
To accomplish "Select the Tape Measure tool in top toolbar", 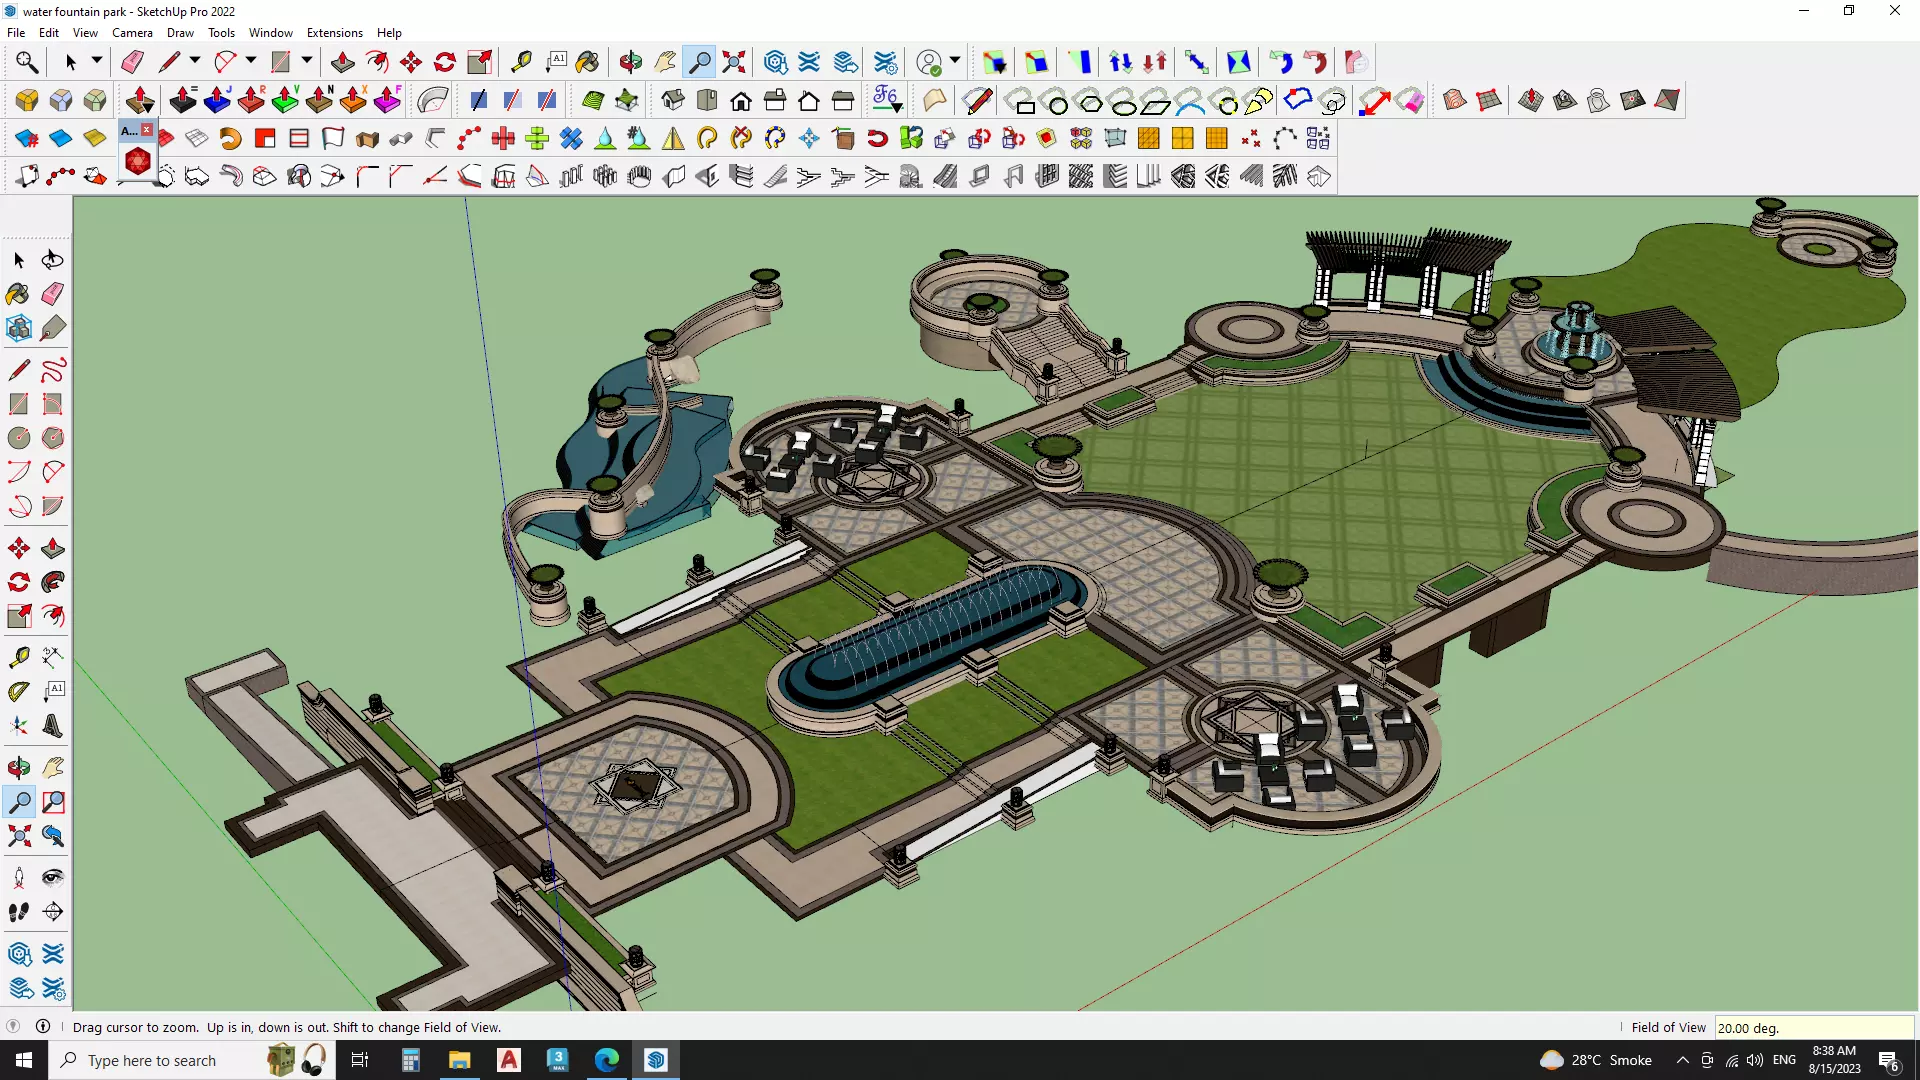I will tap(521, 62).
